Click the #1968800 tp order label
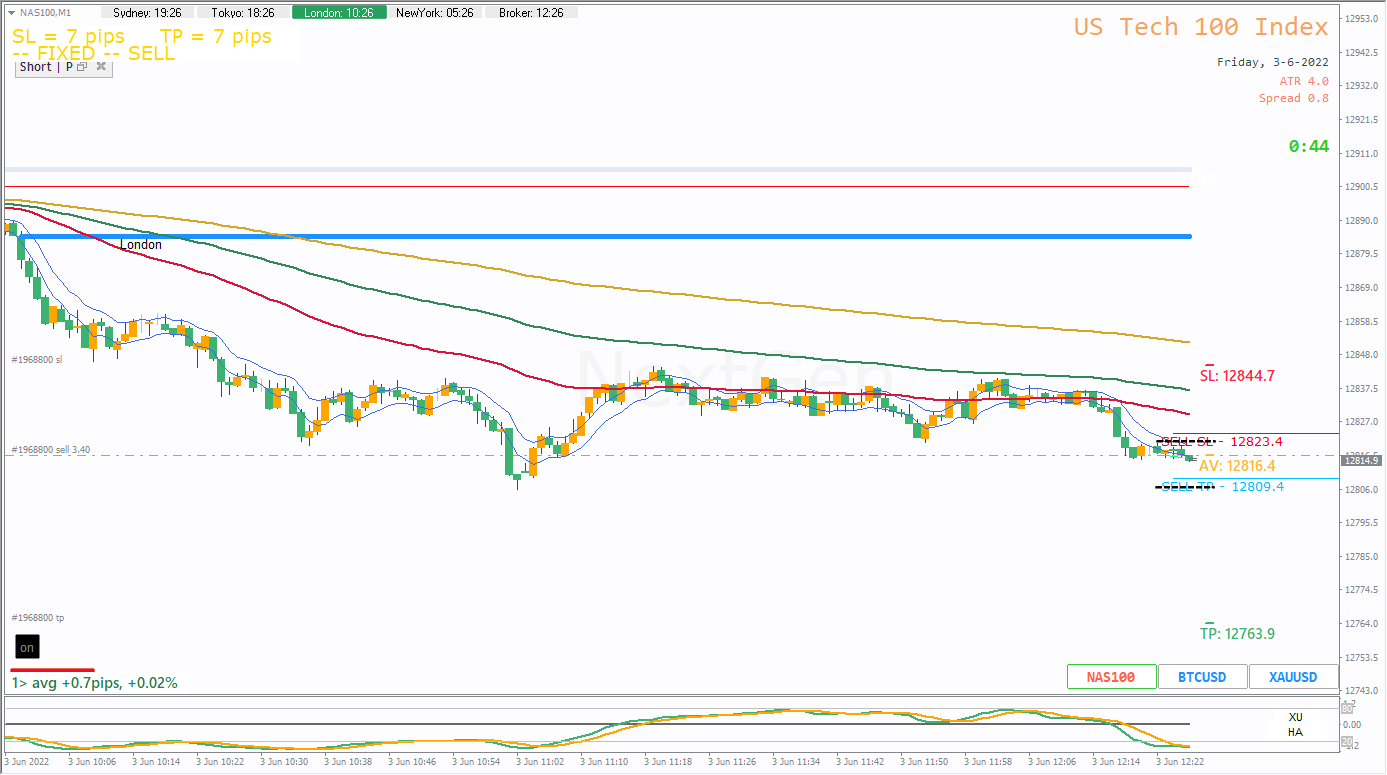Viewport: 1387px width, 775px height. click(38, 618)
